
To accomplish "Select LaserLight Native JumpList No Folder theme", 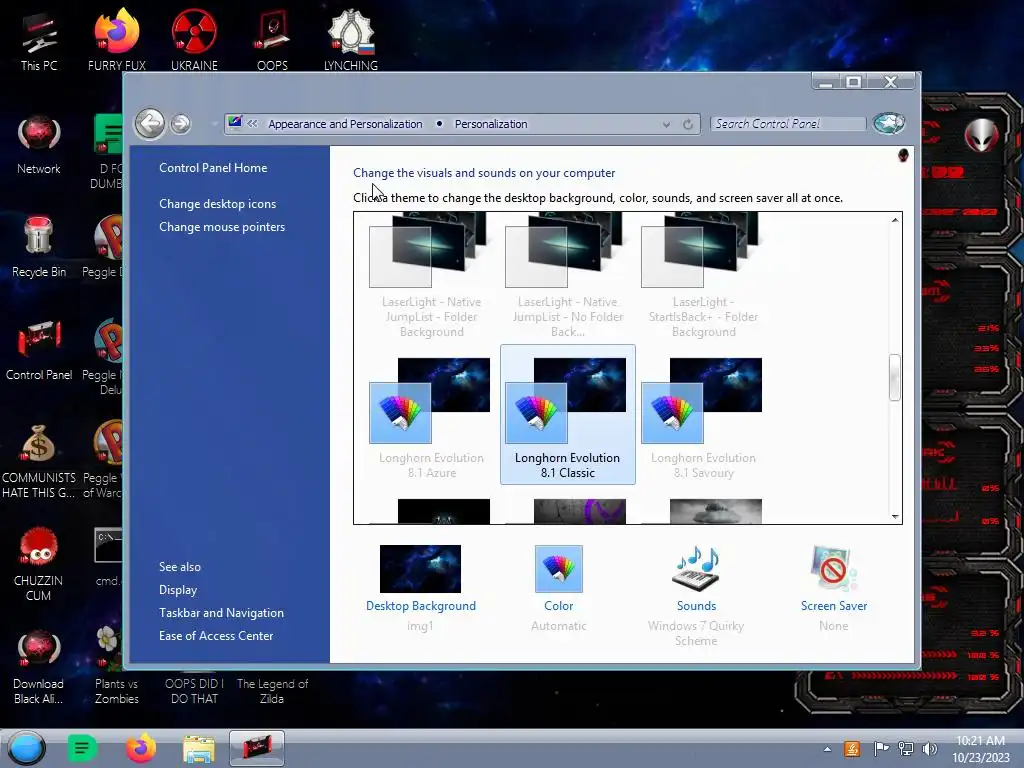I will pyautogui.click(x=568, y=276).
